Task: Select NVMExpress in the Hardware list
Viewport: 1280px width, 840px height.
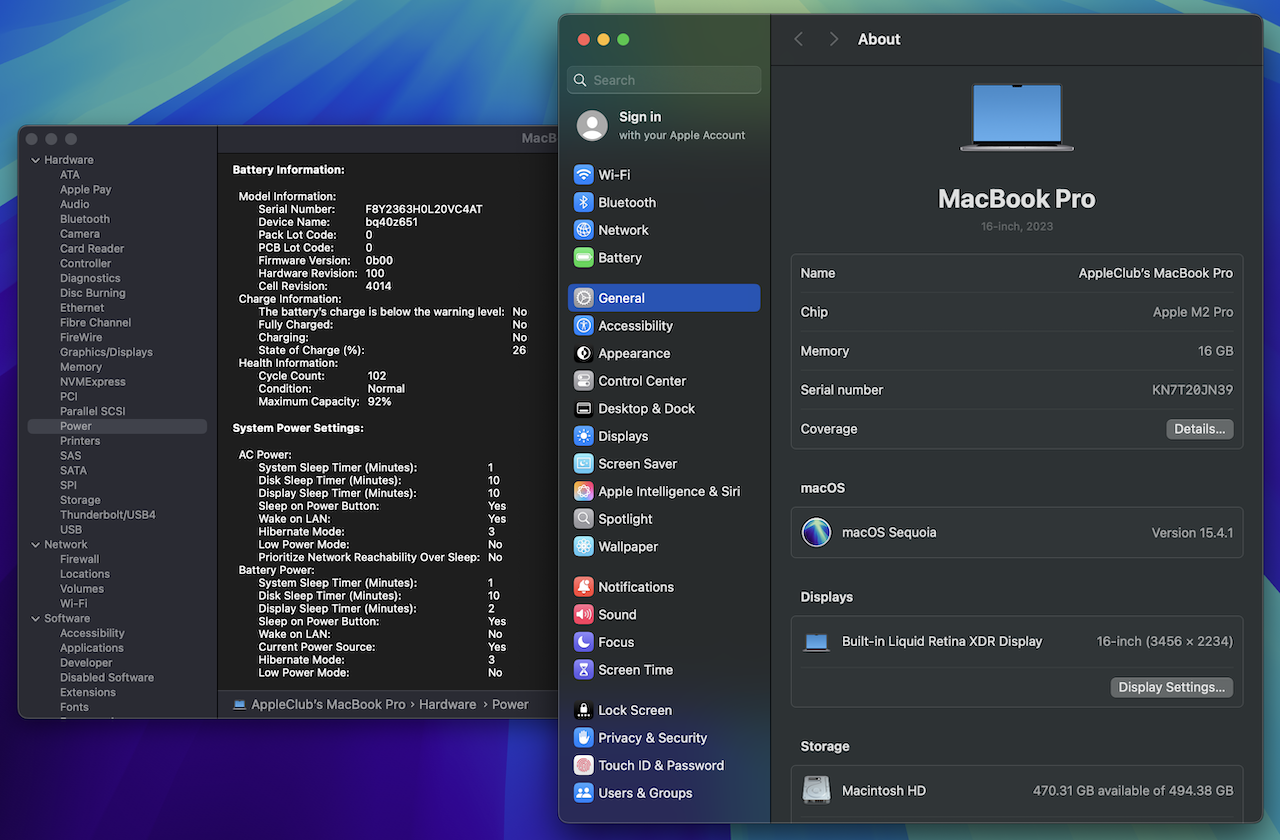Action: coord(93,382)
